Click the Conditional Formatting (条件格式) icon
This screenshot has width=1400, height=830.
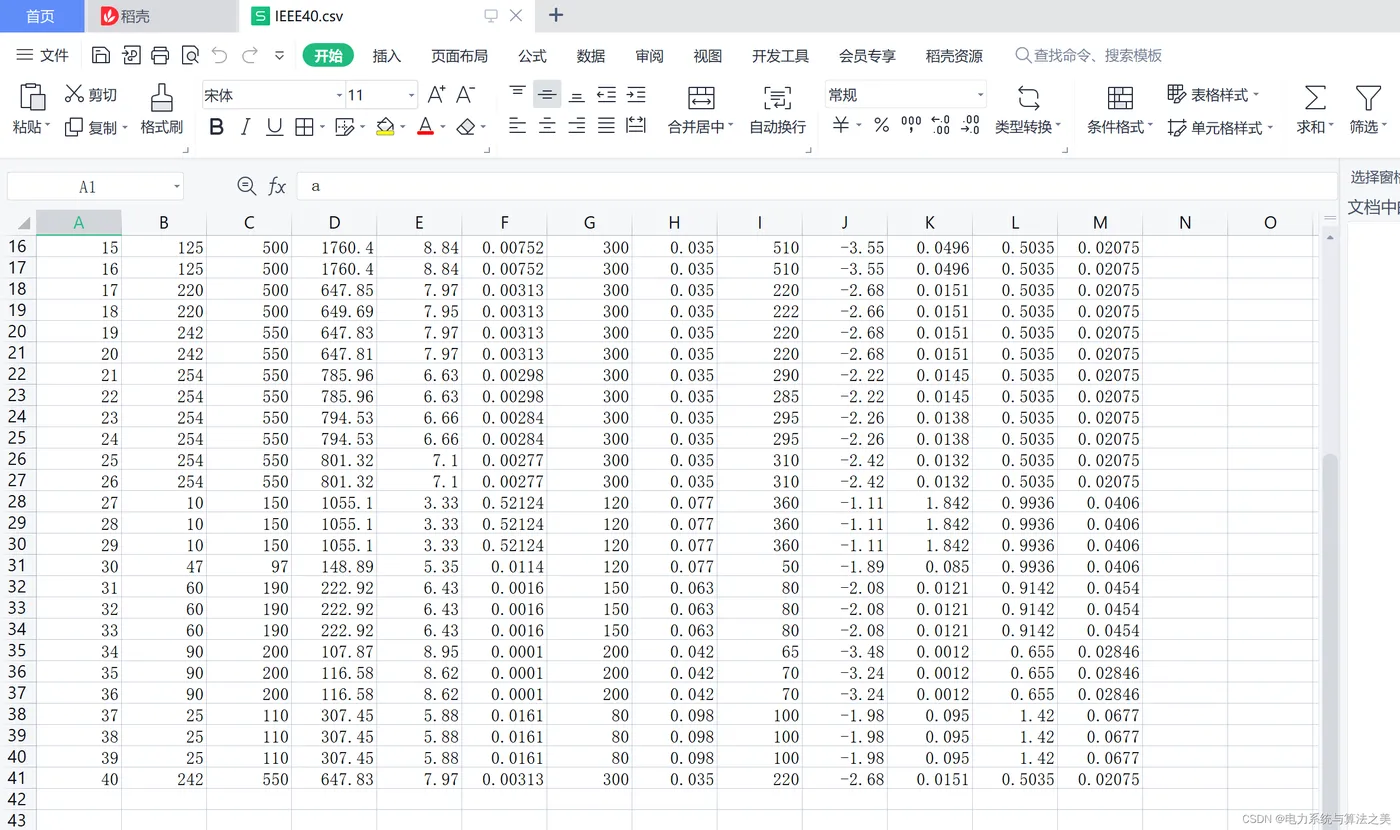coord(1121,97)
